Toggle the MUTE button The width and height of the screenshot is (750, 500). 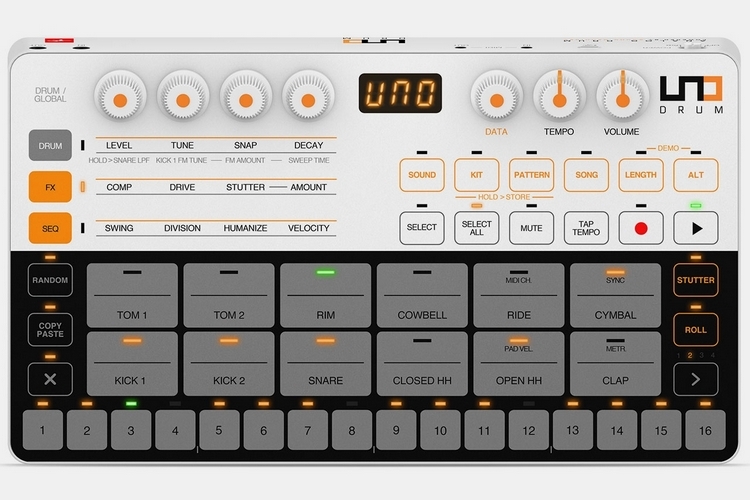click(531, 228)
